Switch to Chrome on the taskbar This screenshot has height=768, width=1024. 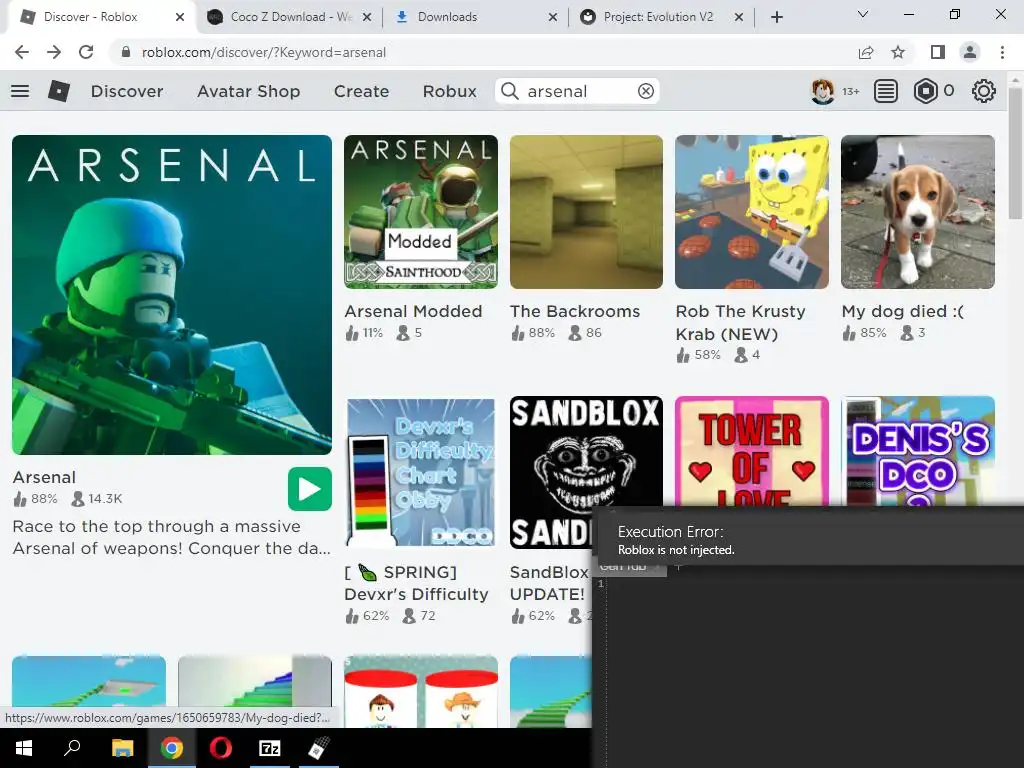click(x=172, y=748)
